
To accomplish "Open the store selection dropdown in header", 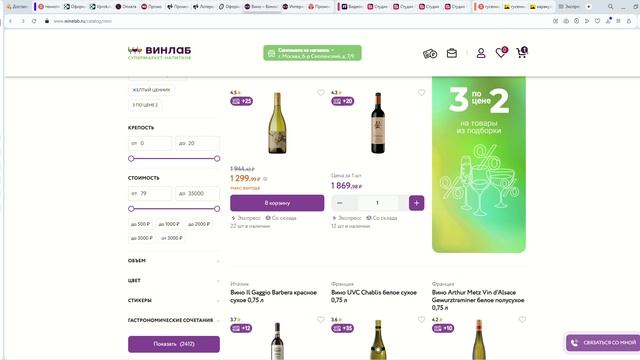I will click(x=312, y=53).
